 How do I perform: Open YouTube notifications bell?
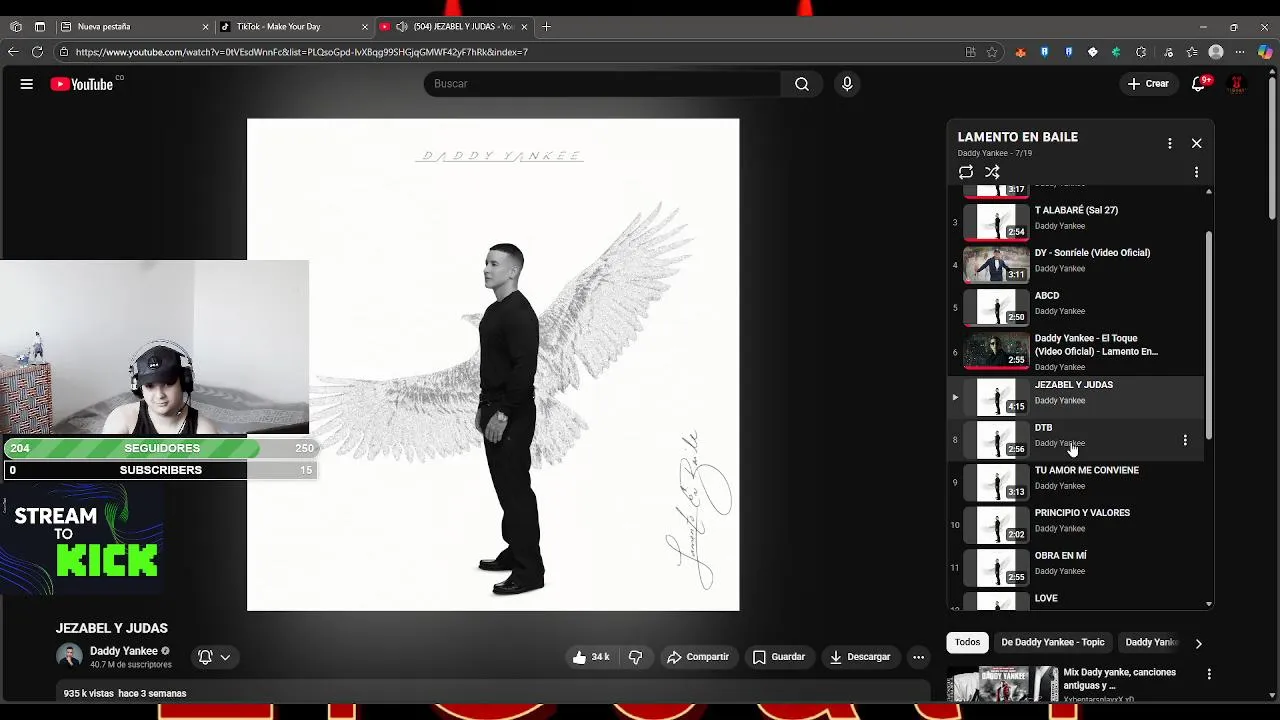(x=1198, y=84)
